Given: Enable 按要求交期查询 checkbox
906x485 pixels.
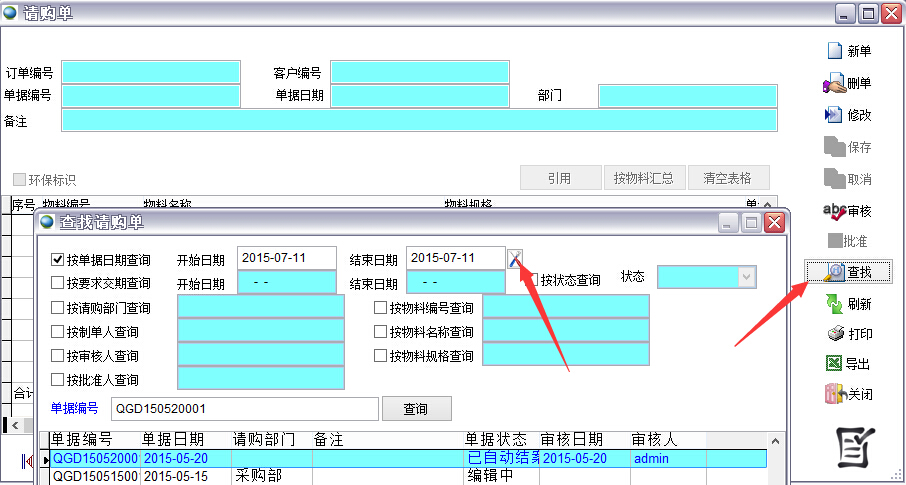Looking at the screenshot, I should click(58, 284).
